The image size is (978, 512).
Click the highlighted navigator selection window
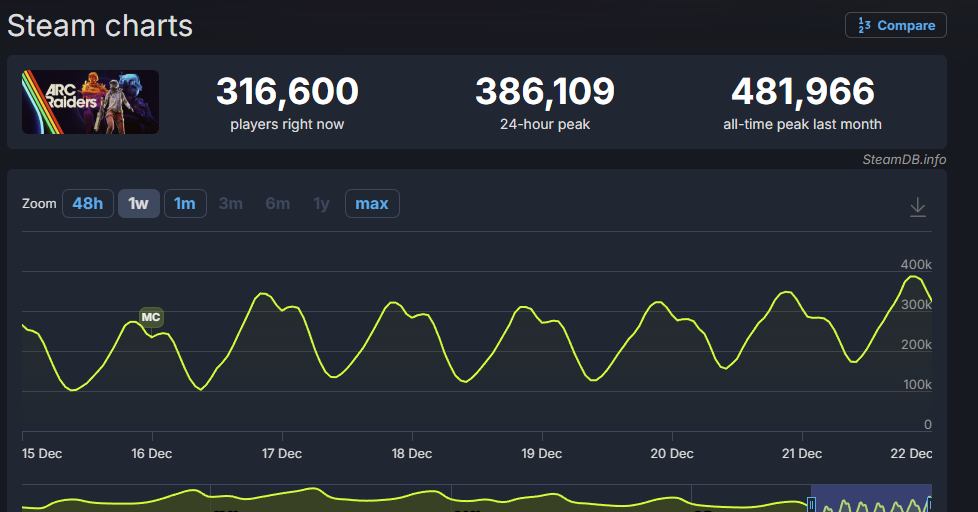point(871,498)
